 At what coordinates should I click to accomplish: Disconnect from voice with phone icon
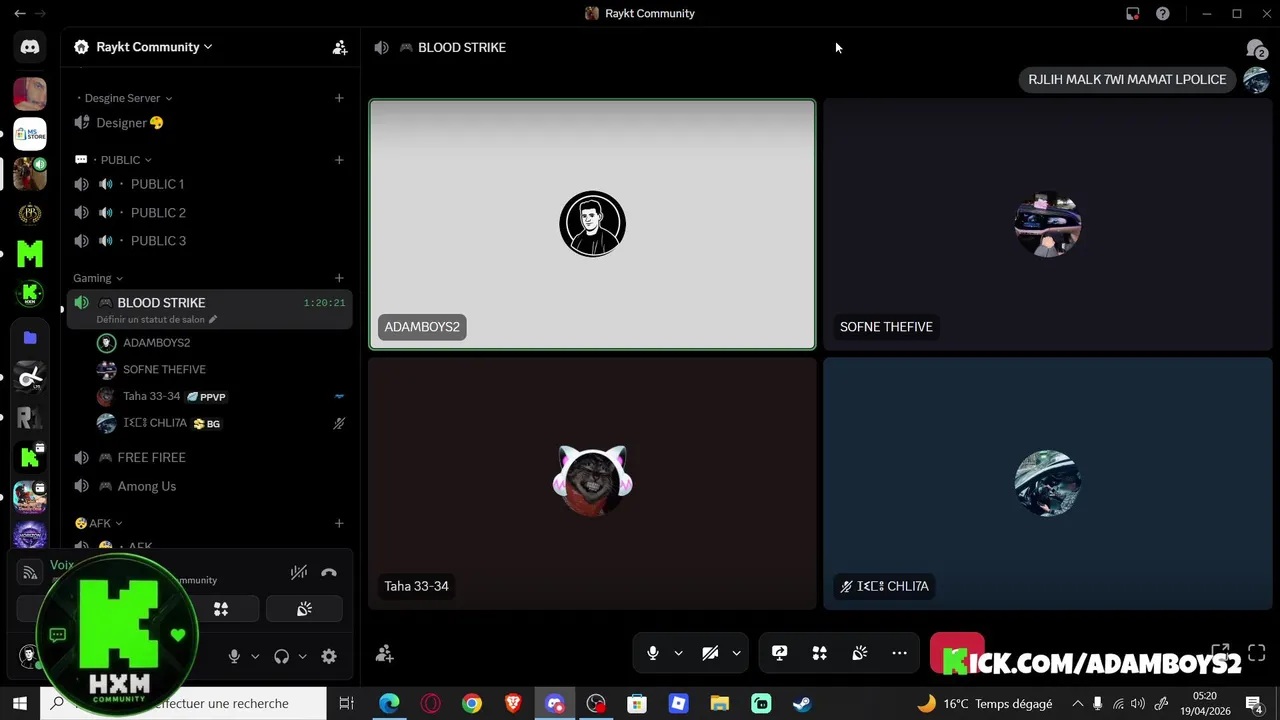(x=329, y=572)
